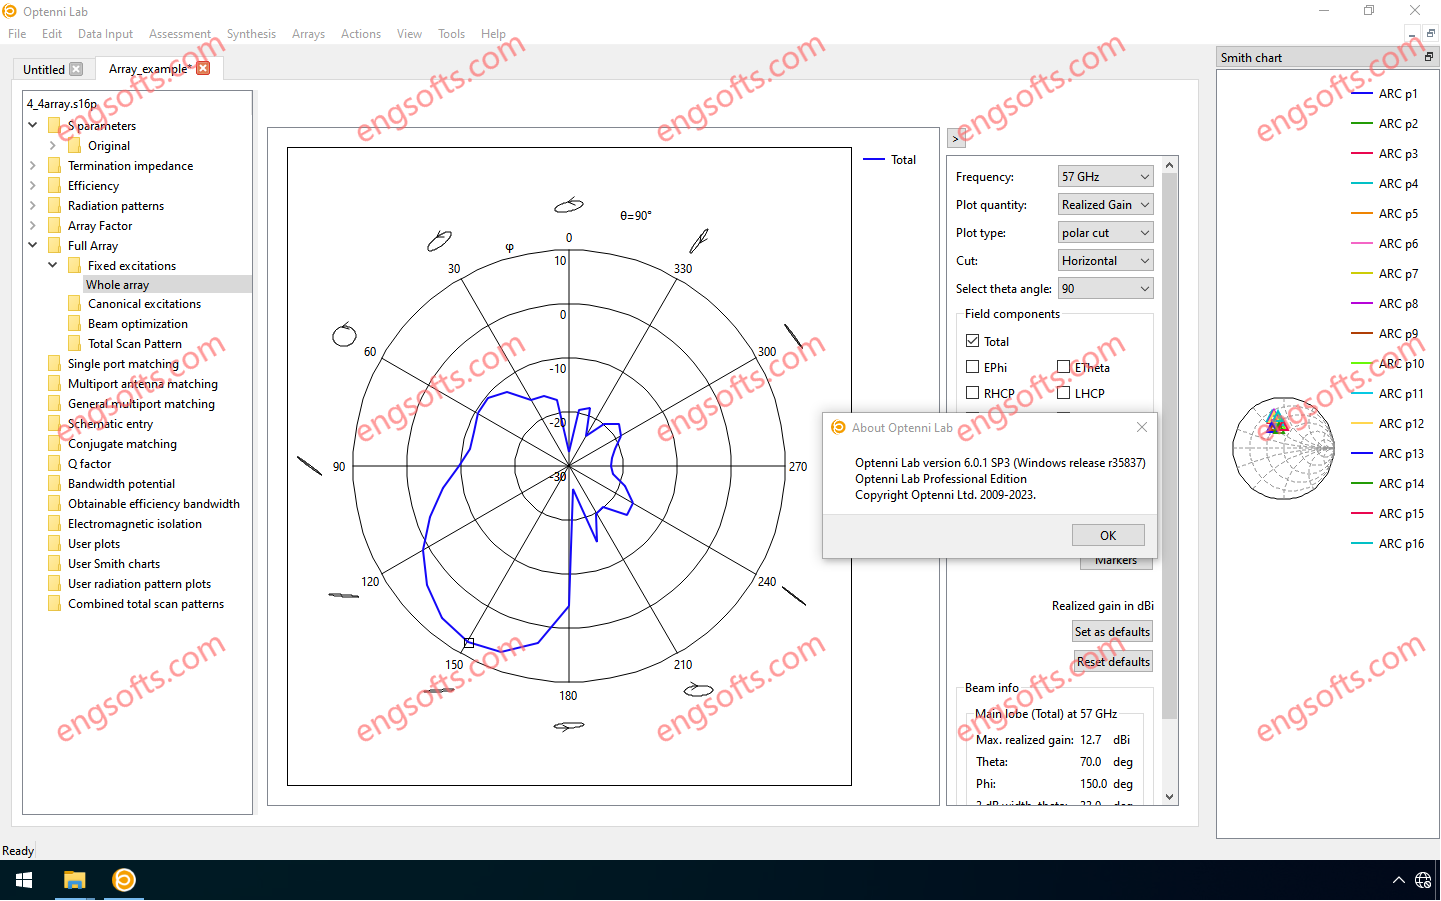Image resolution: width=1441 pixels, height=901 pixels.
Task: Click OK in the About Optenni Lab dialog
Action: point(1108,534)
